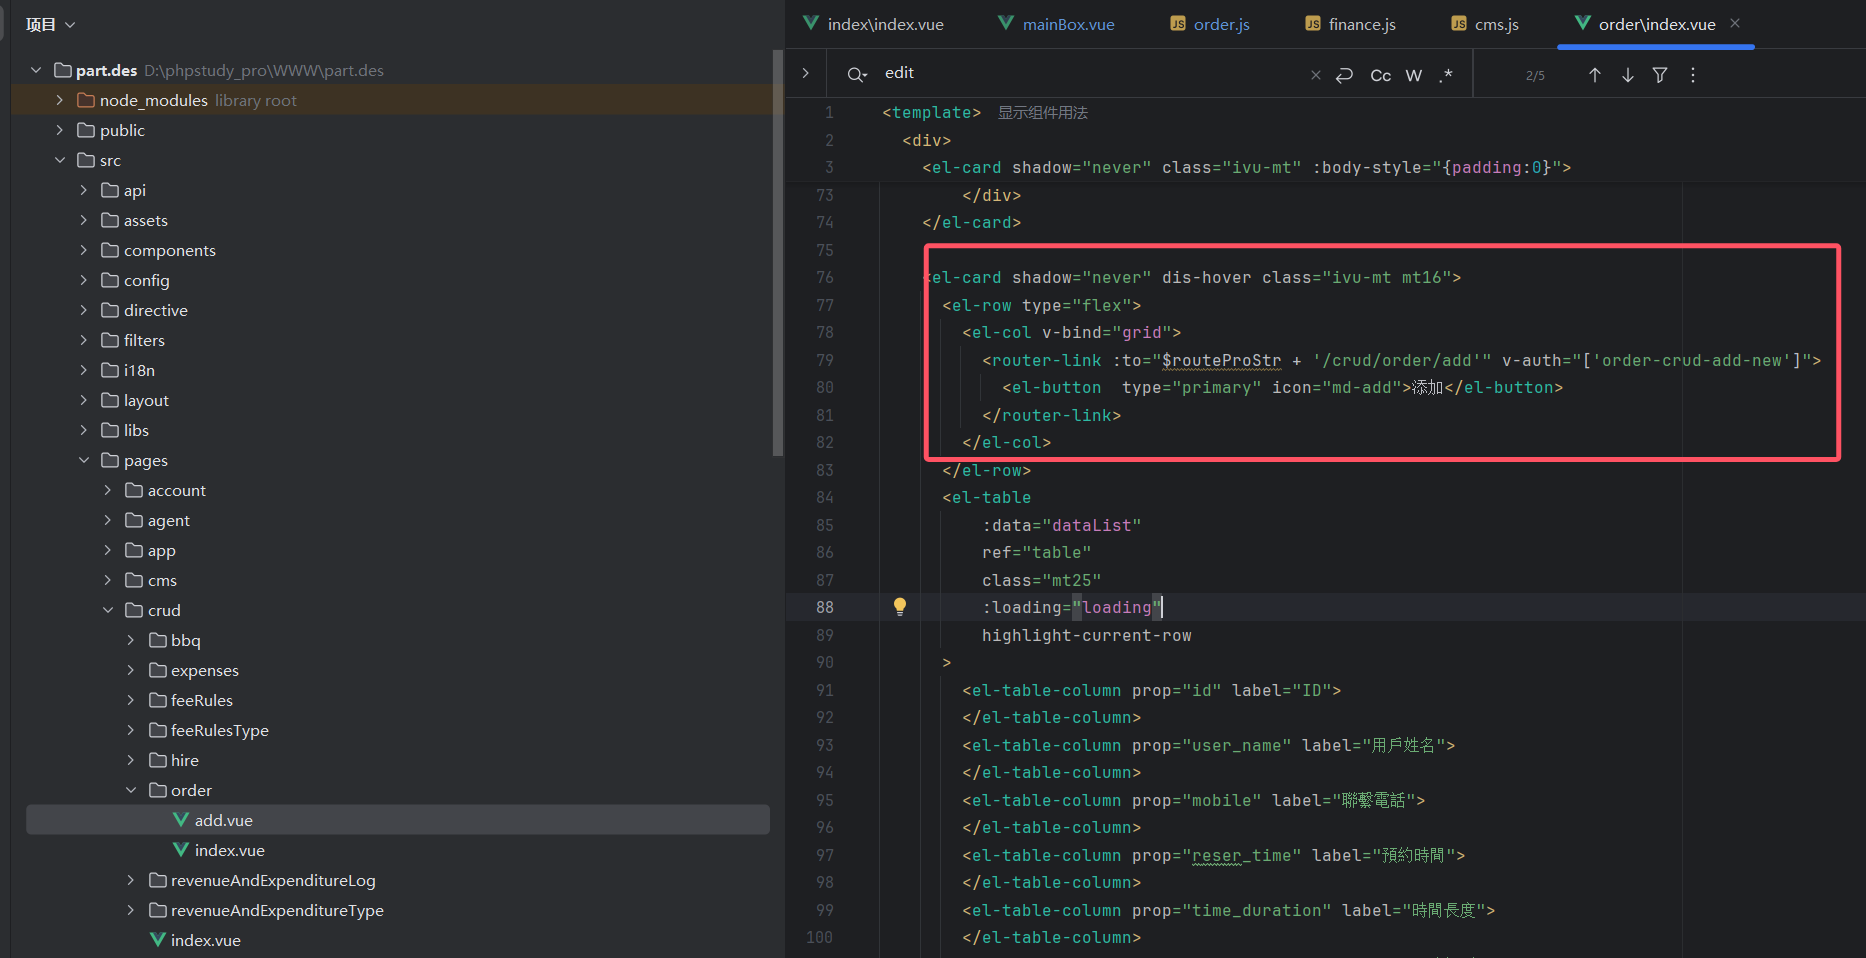Expand the public folder

60,130
